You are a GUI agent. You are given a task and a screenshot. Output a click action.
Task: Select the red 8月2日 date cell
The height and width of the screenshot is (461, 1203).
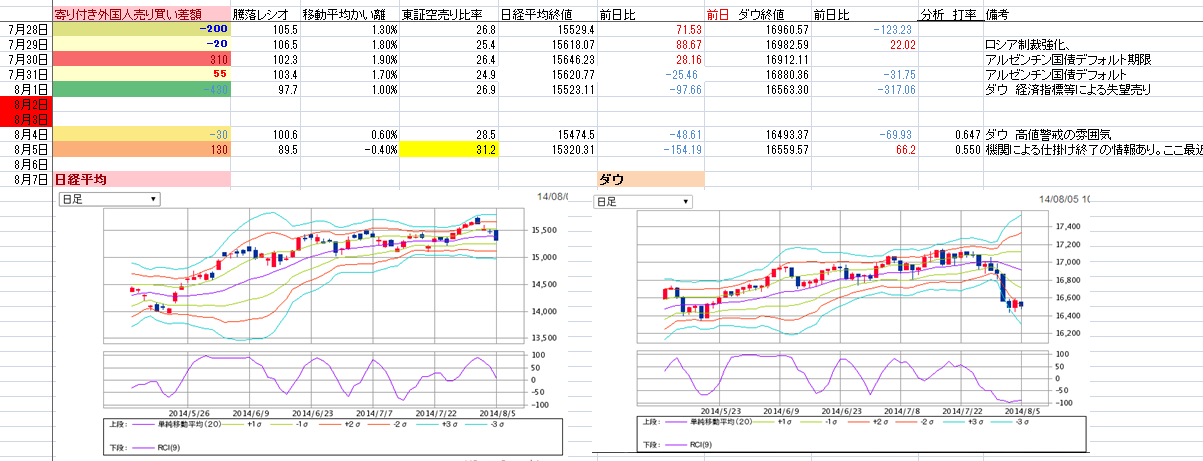coord(26,104)
